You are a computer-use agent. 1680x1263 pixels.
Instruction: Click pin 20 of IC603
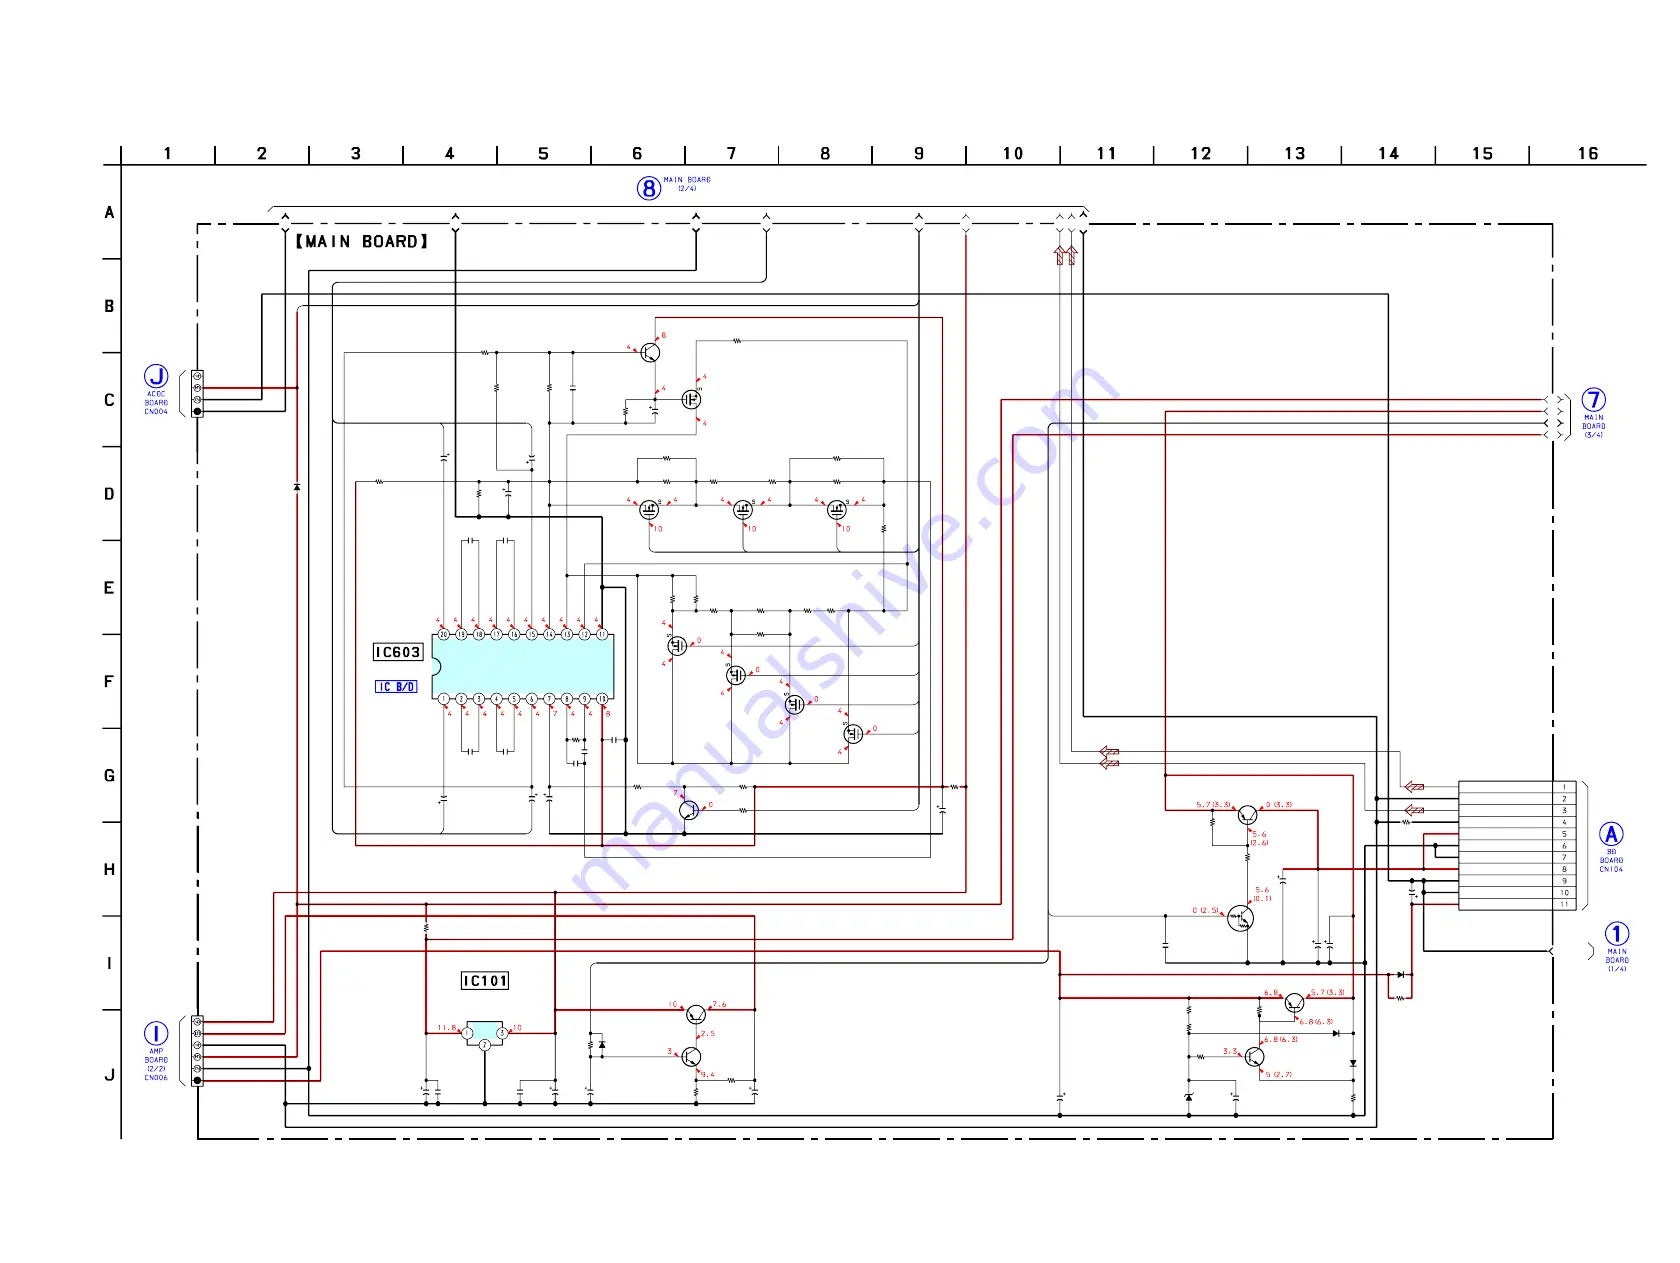[443, 634]
